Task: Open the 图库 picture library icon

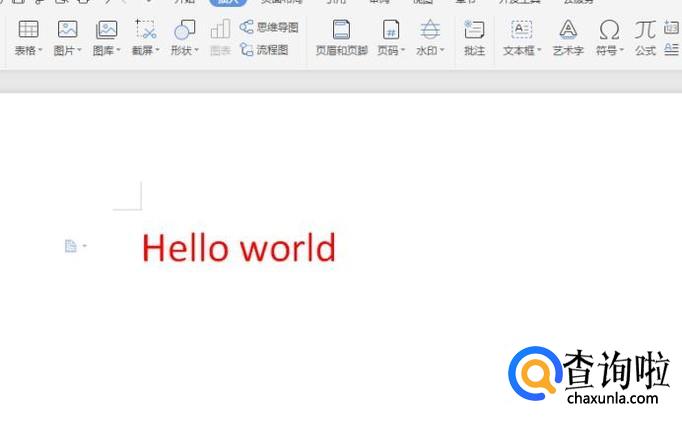Action: point(107,30)
